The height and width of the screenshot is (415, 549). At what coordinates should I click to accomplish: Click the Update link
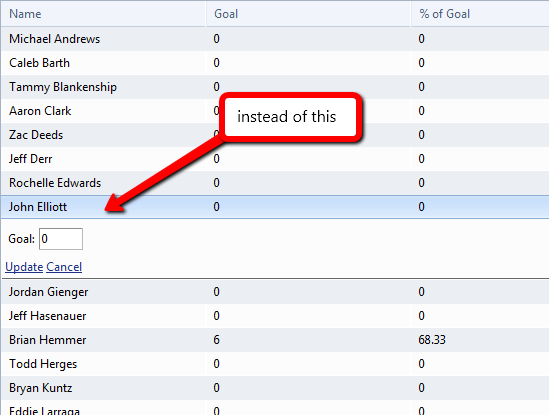[x=24, y=267]
